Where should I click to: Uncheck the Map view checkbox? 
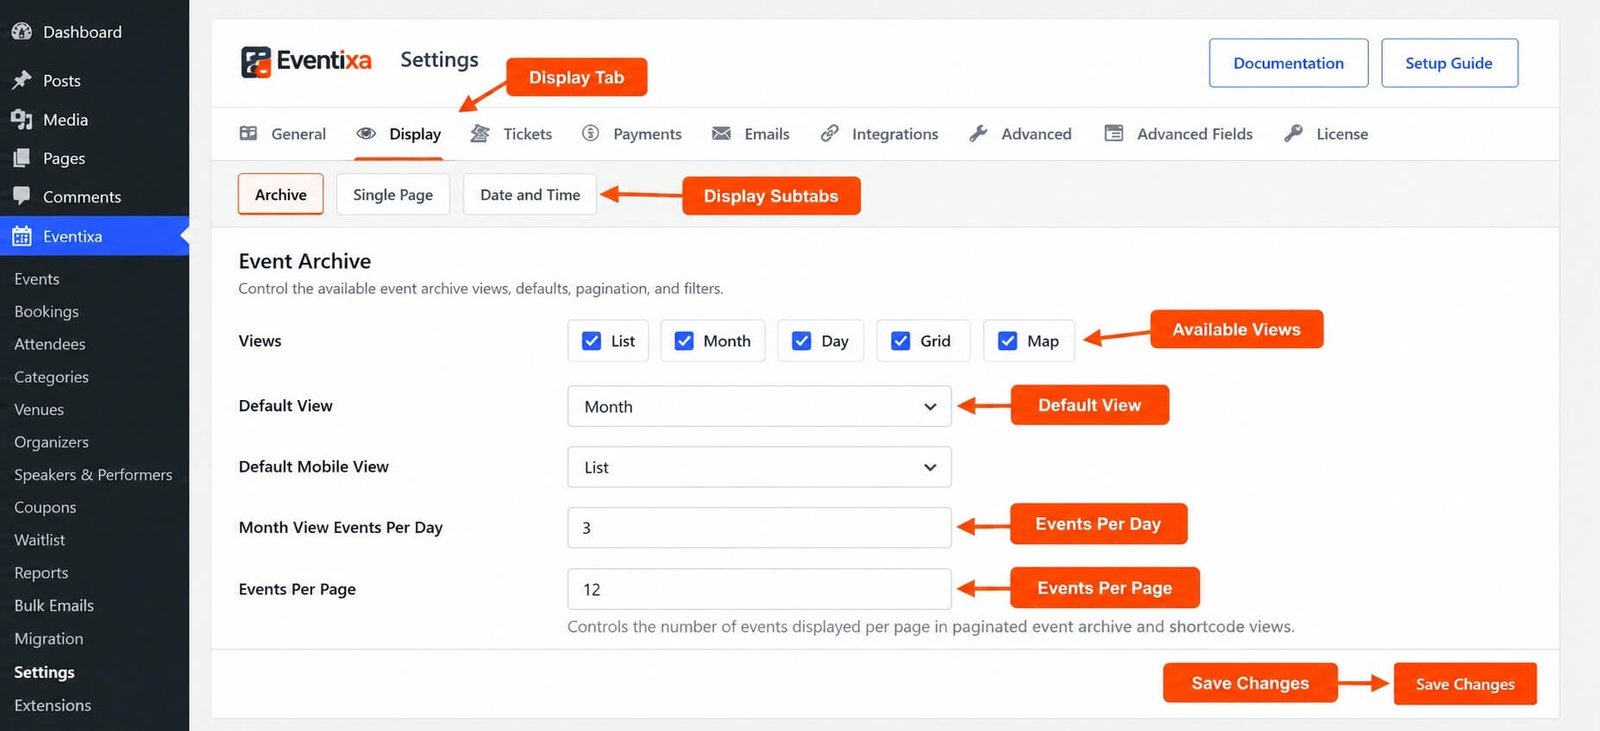(x=1007, y=341)
